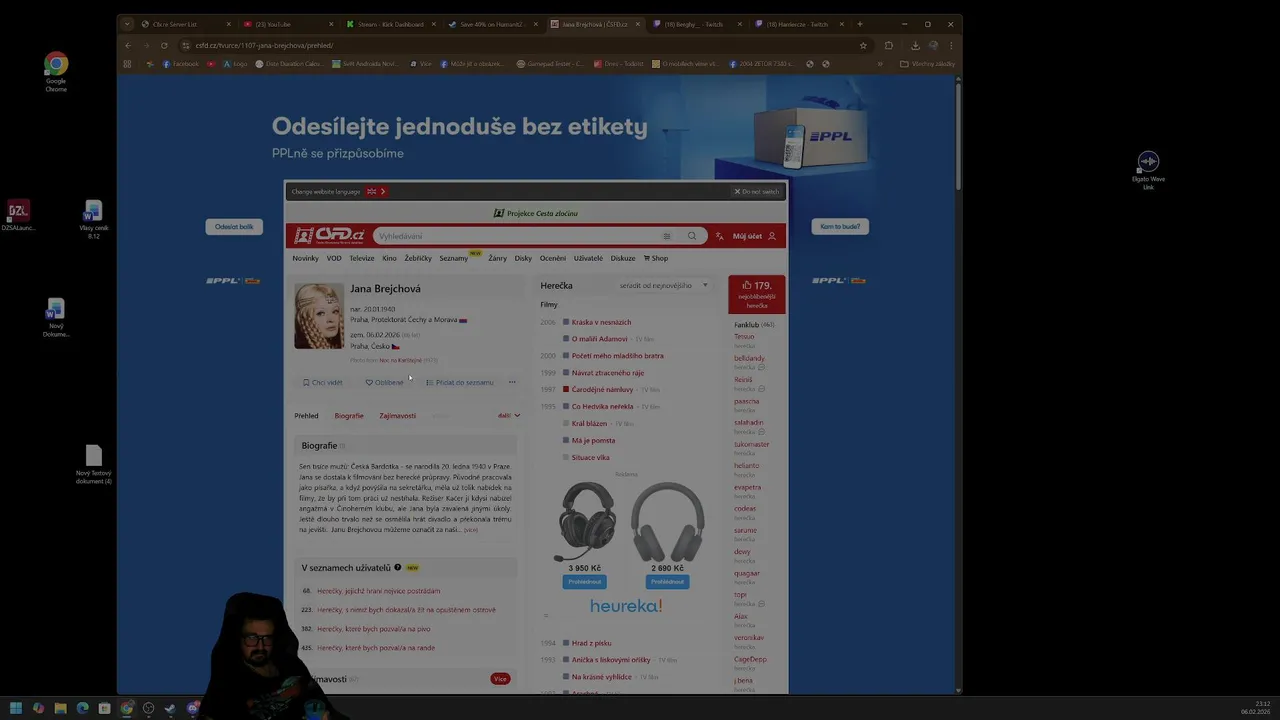Click the 179. nejoblíbenější herečka badge

pos(756,294)
